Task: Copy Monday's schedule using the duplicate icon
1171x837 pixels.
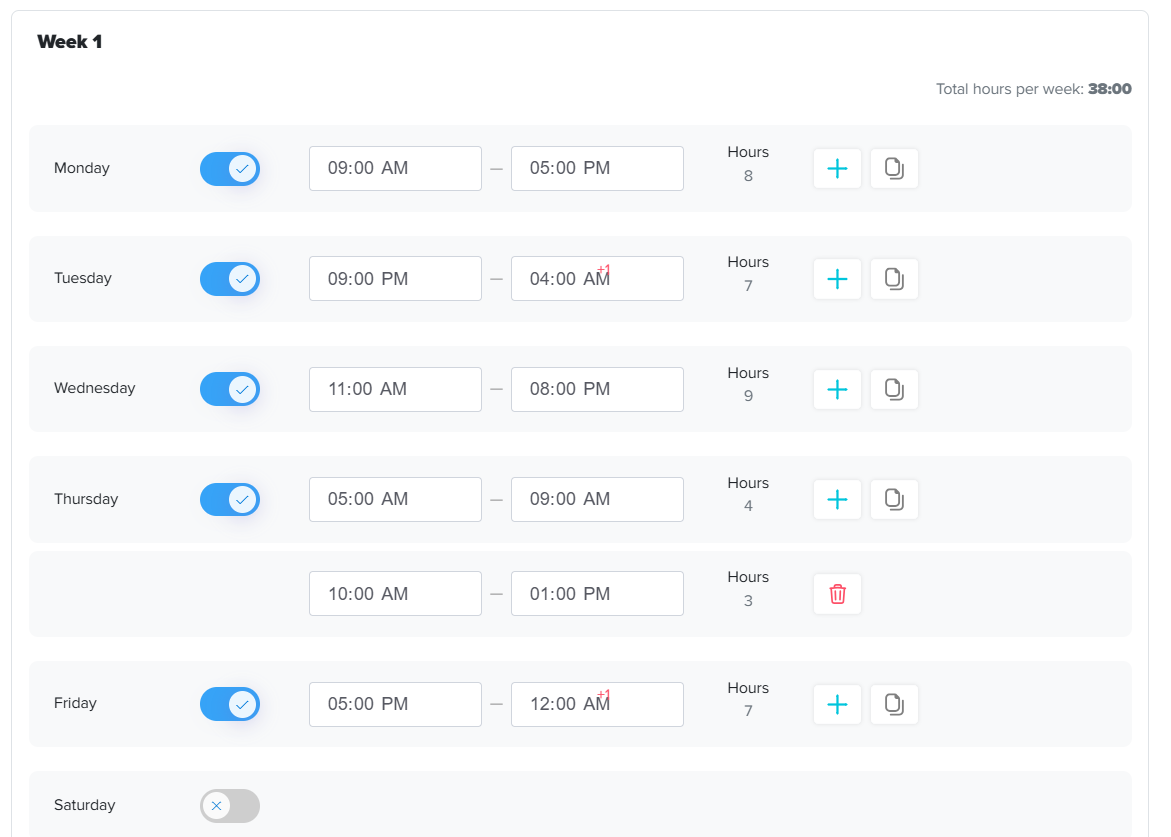Action: [894, 169]
